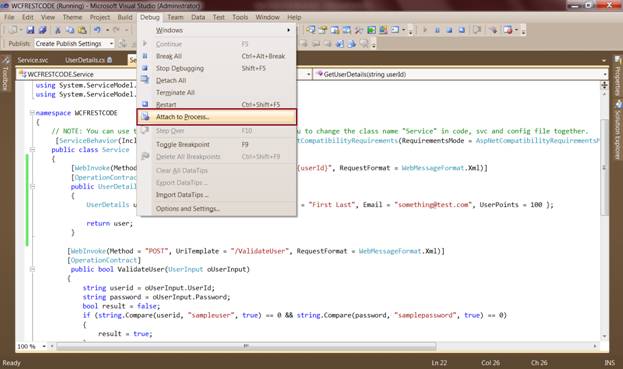Open the 100 % zoom dropdown

[44, 346]
